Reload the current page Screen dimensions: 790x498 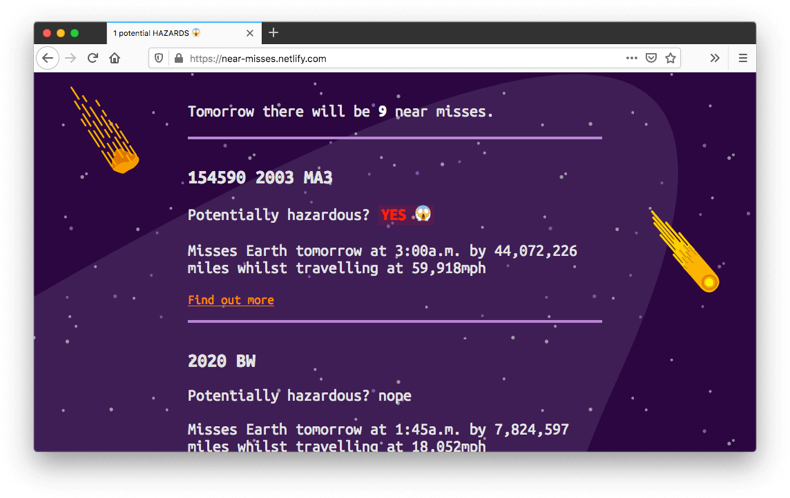(93, 58)
